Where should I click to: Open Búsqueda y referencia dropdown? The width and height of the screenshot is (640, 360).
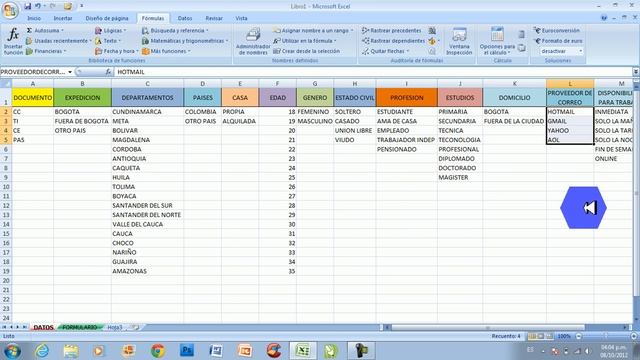(x=175, y=31)
